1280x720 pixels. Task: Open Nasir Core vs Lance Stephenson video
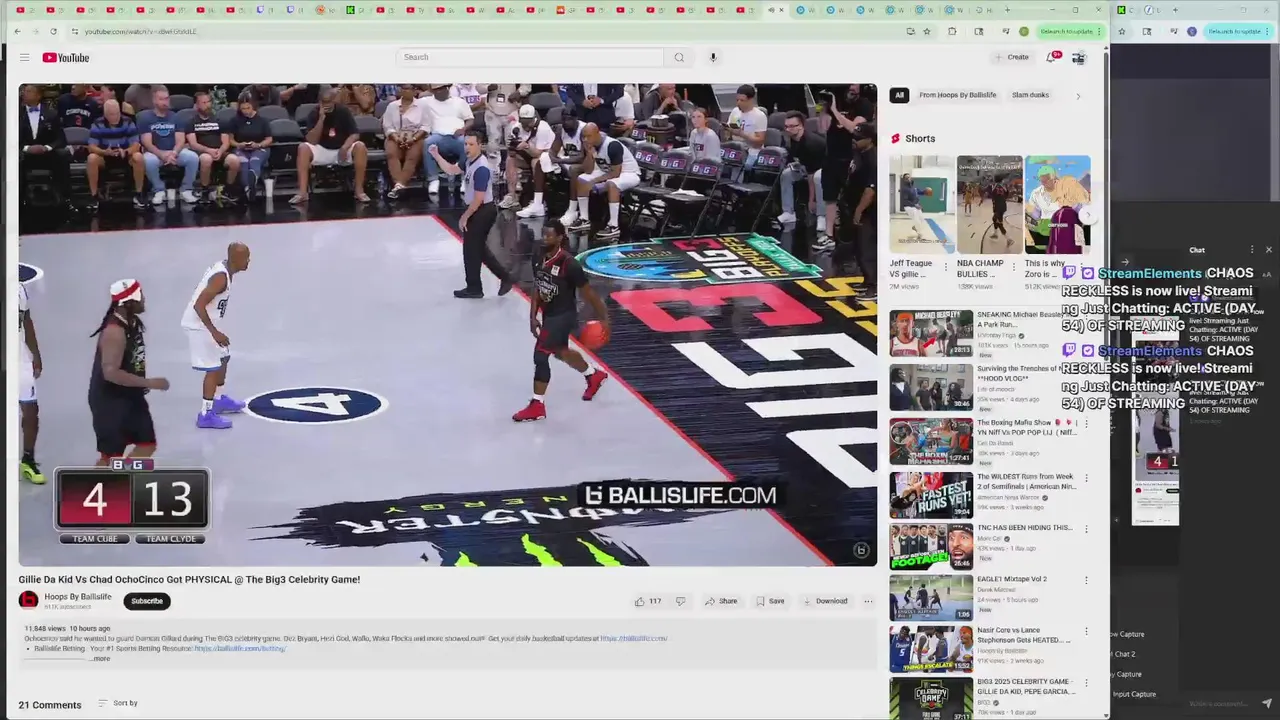(931, 649)
